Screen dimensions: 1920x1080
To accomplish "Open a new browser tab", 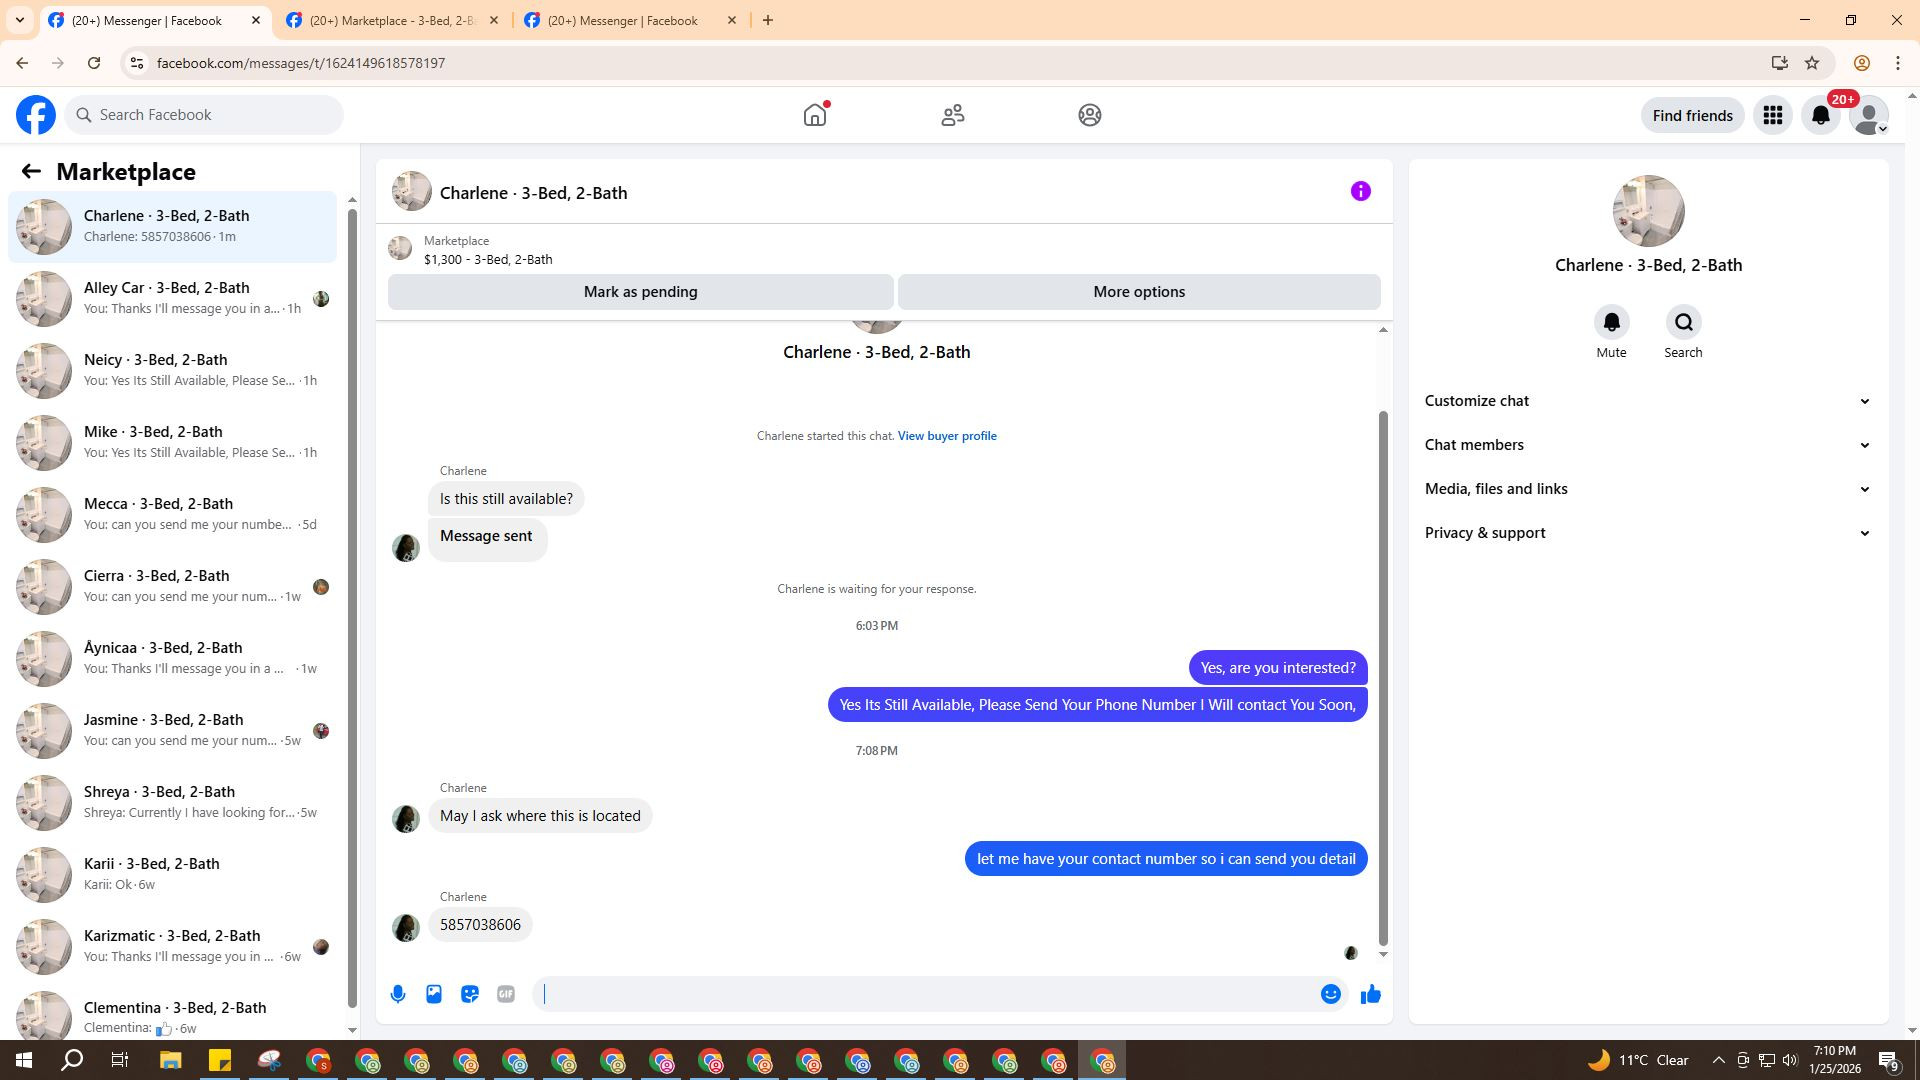I will (768, 20).
